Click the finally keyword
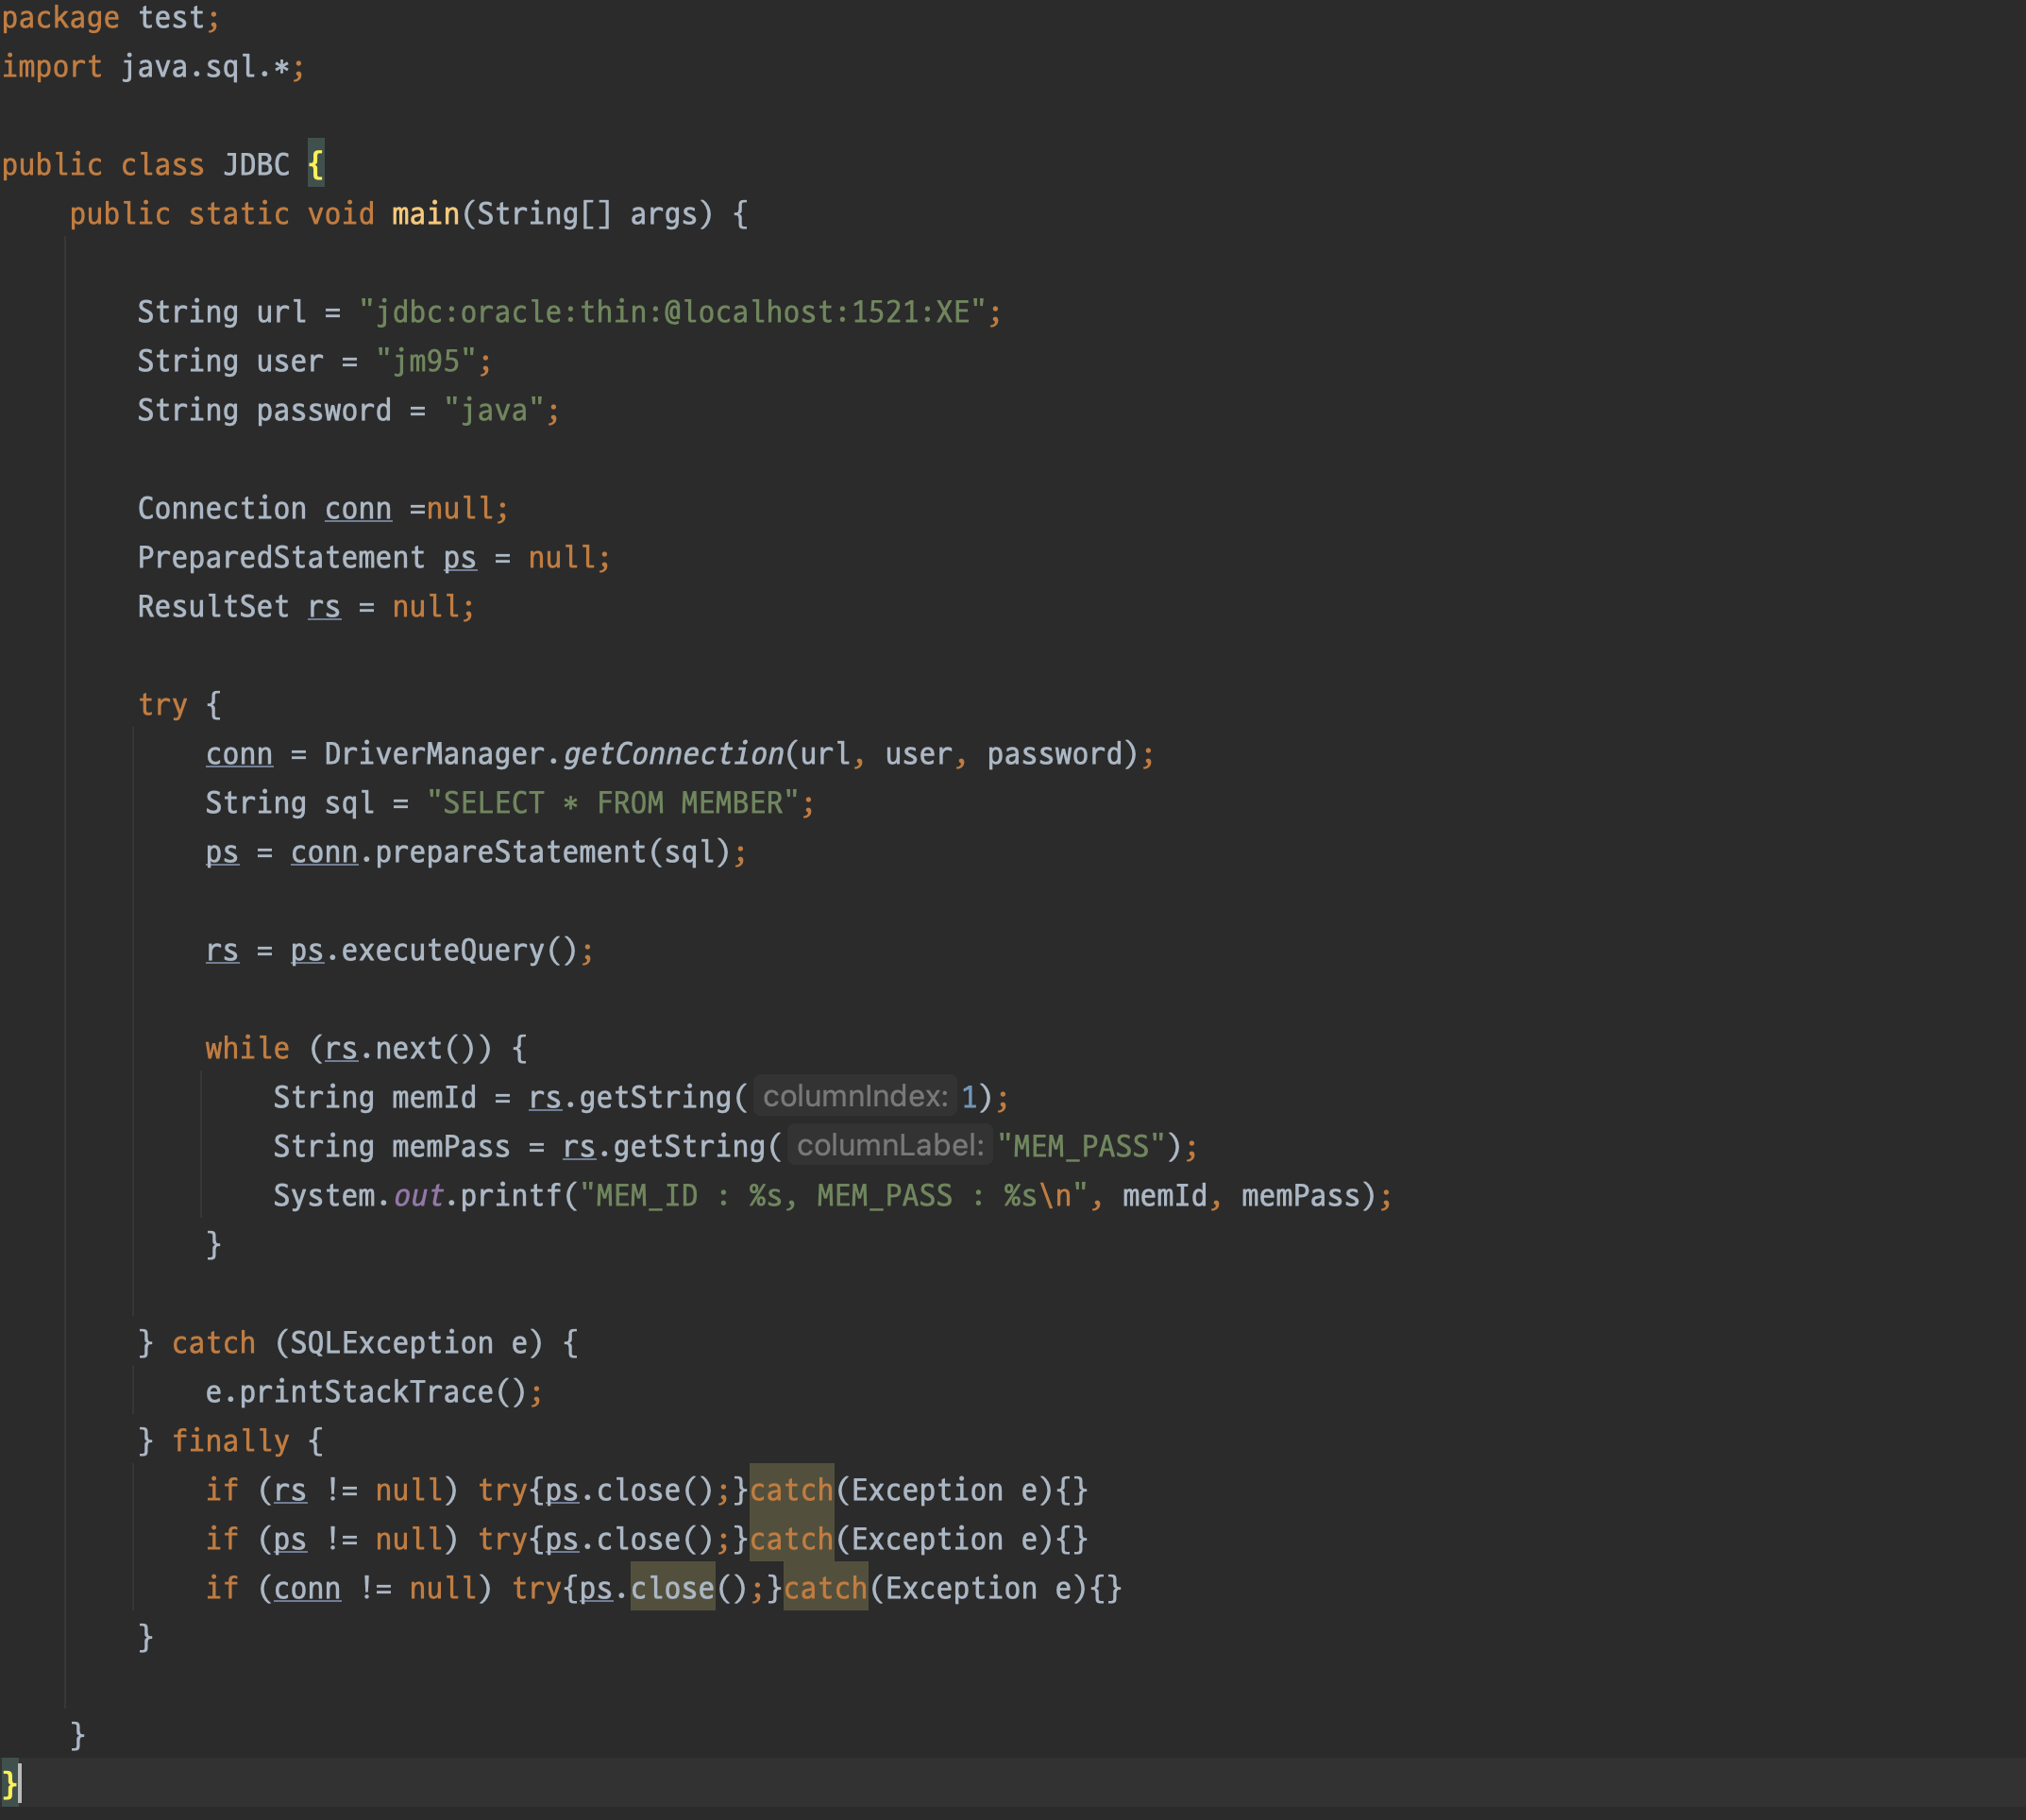 coord(230,1441)
